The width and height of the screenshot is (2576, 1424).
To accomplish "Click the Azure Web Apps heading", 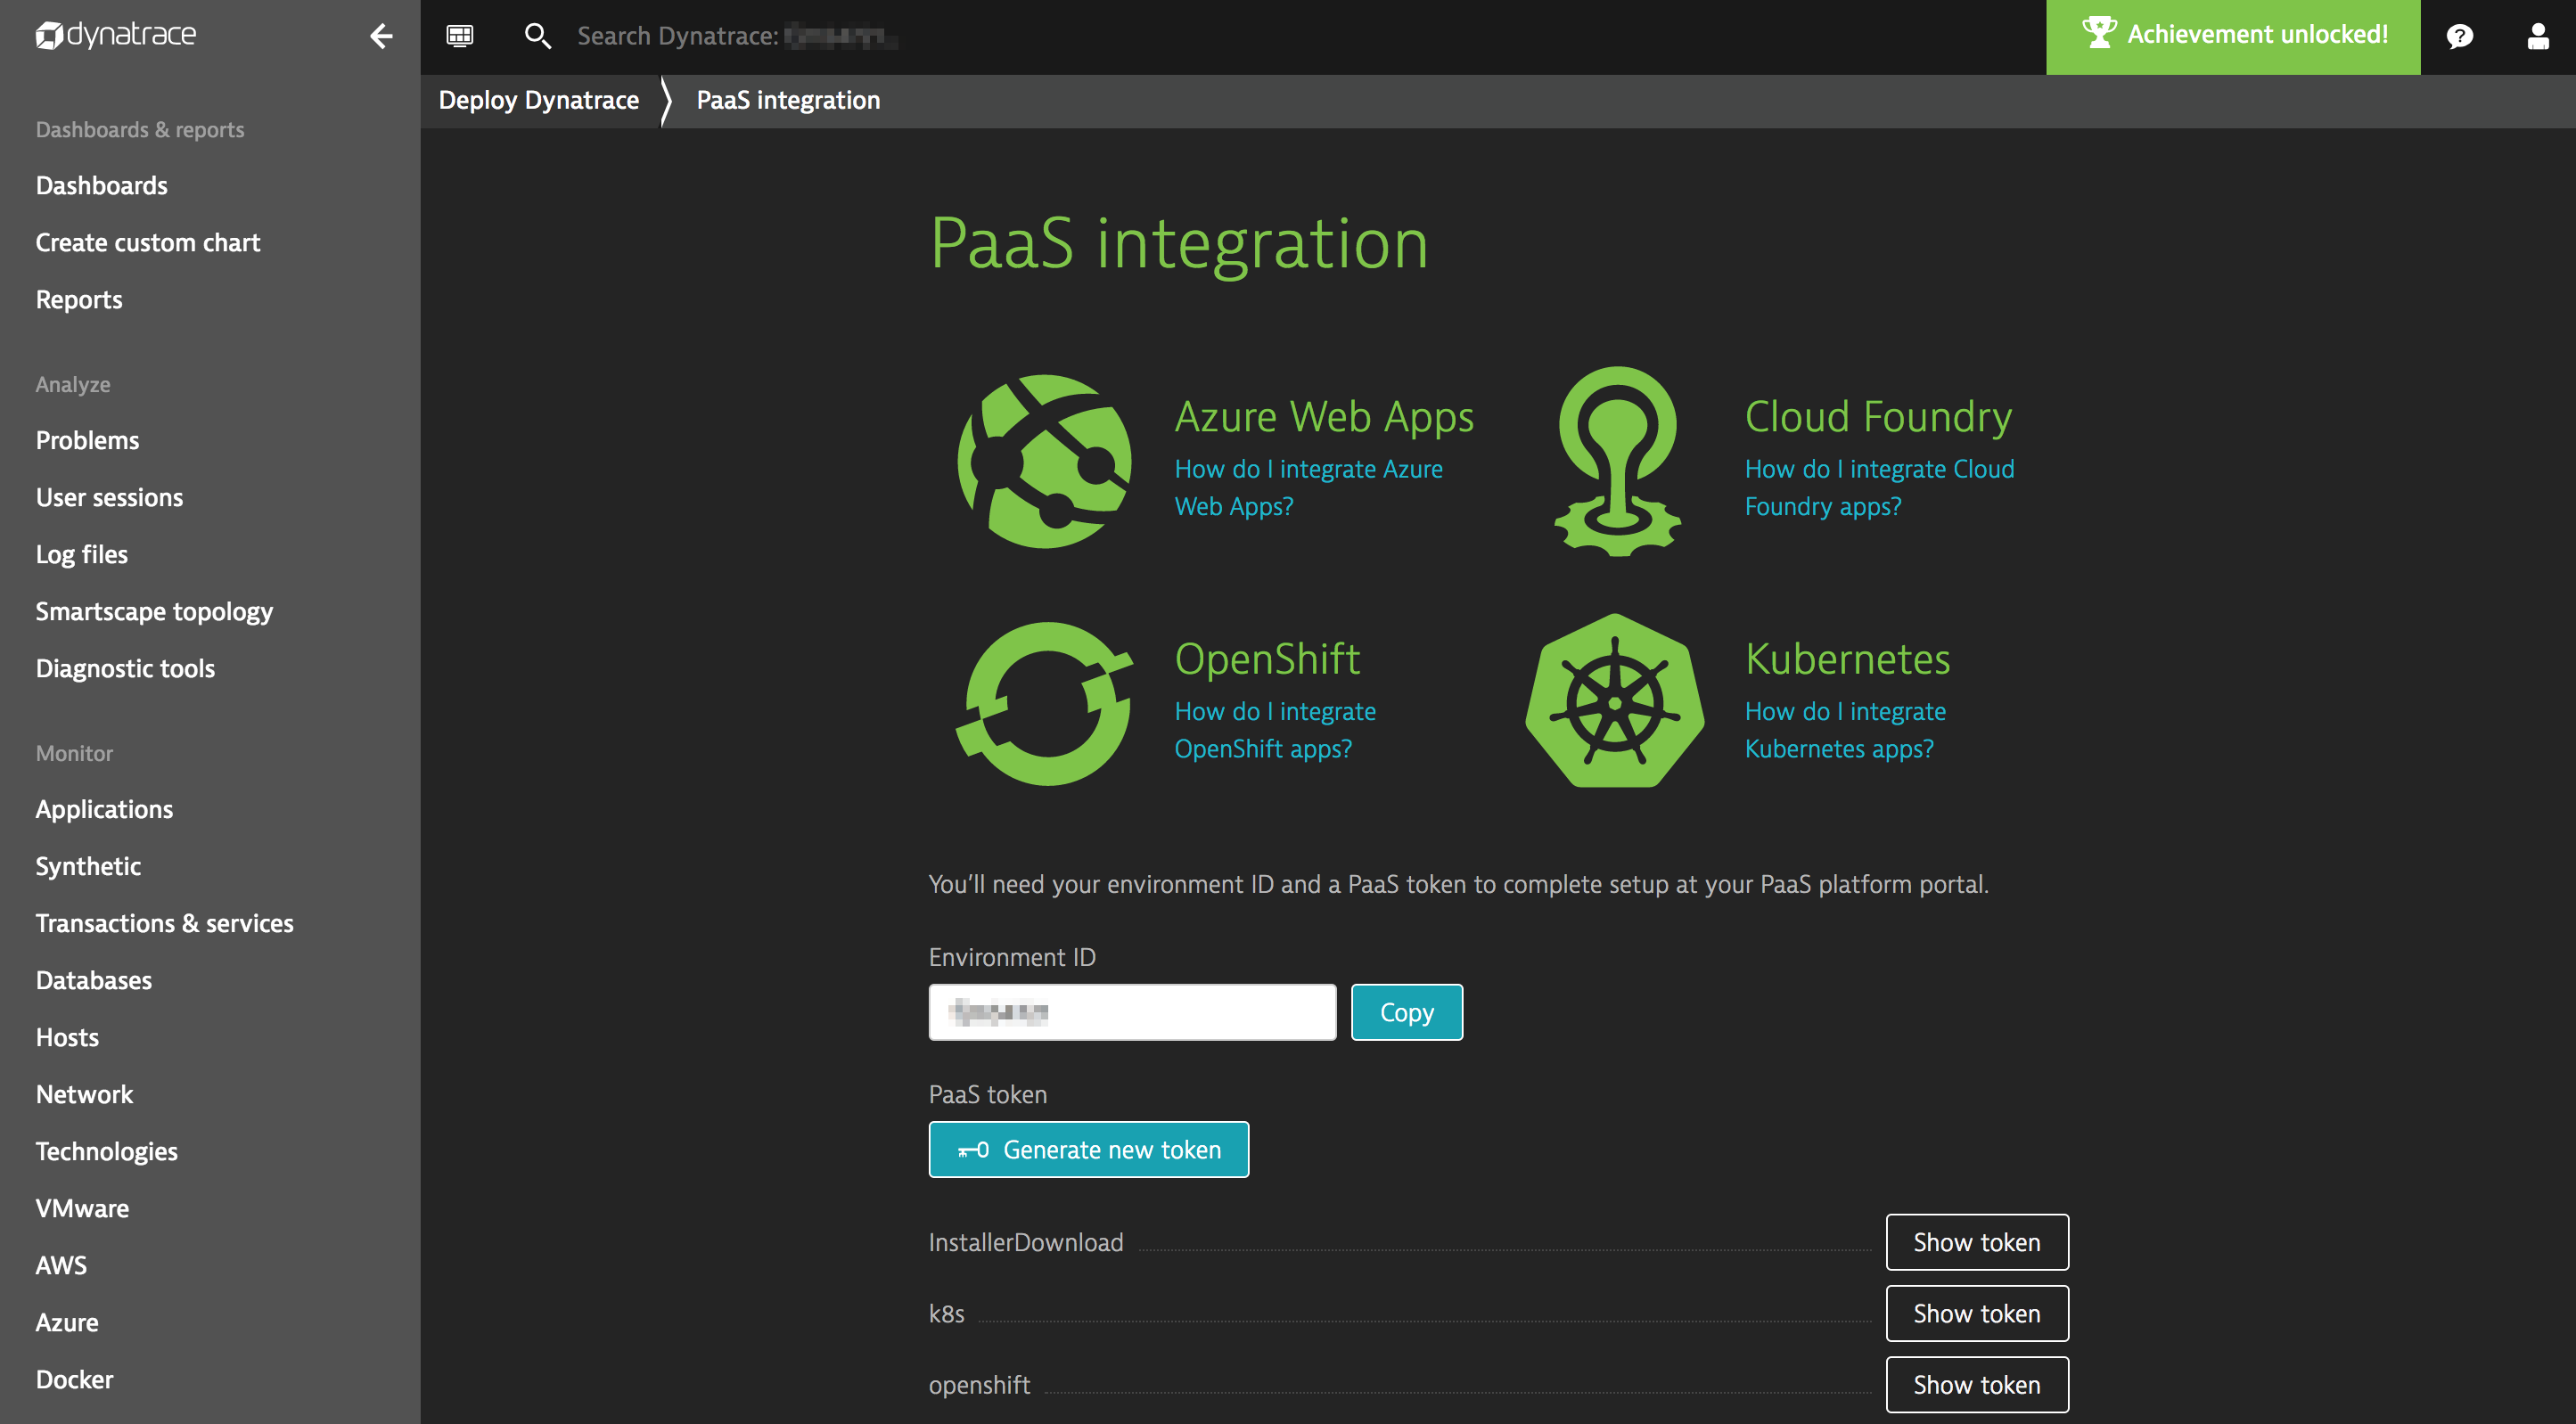I will [1324, 417].
